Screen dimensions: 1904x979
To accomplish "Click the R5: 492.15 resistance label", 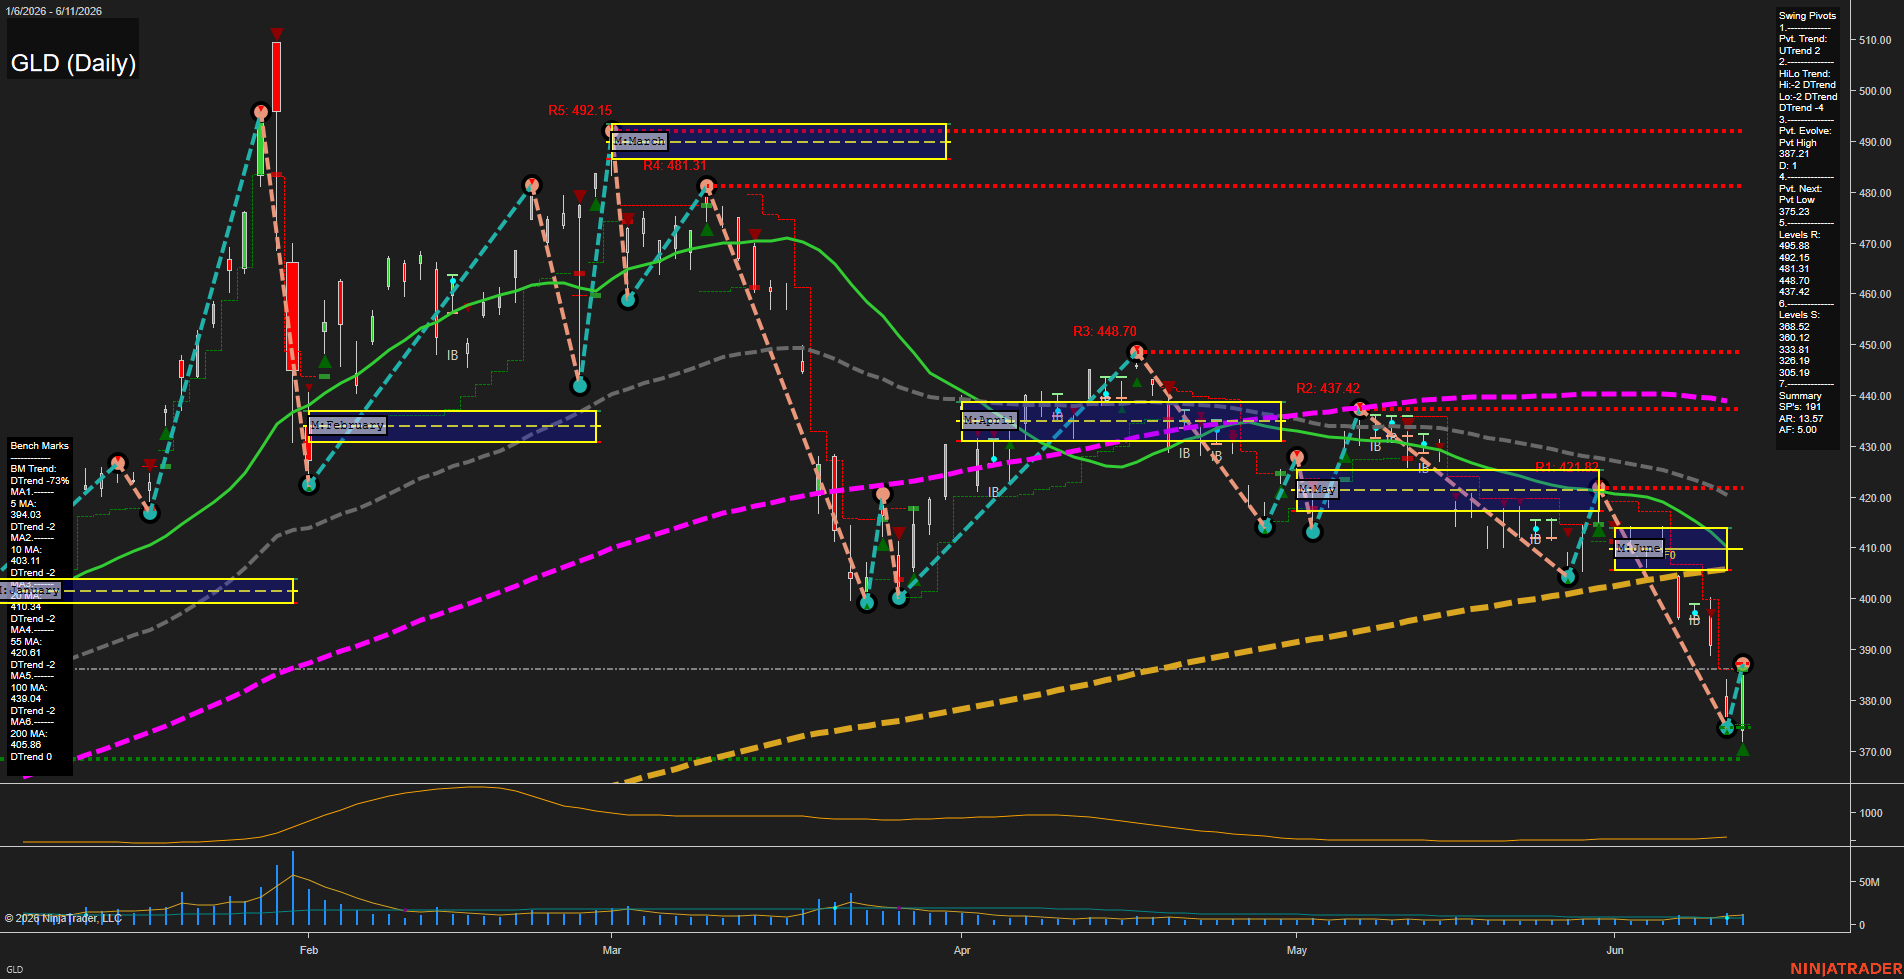I will (x=580, y=111).
